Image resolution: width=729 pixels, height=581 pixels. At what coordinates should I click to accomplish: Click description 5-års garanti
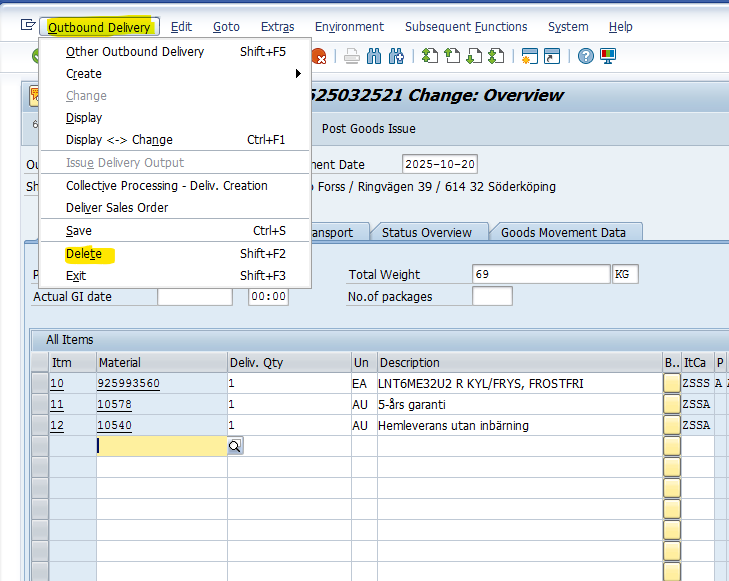tap(412, 404)
